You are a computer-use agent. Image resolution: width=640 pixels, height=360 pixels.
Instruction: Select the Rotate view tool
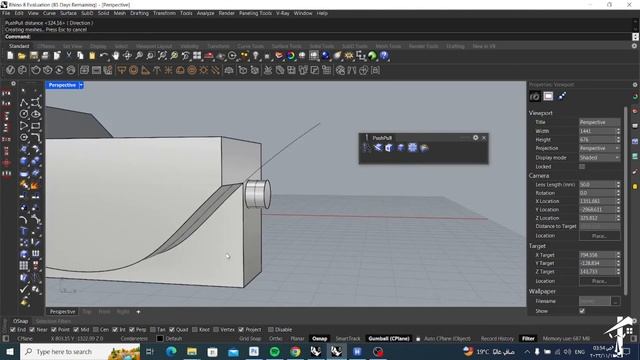(127, 56)
